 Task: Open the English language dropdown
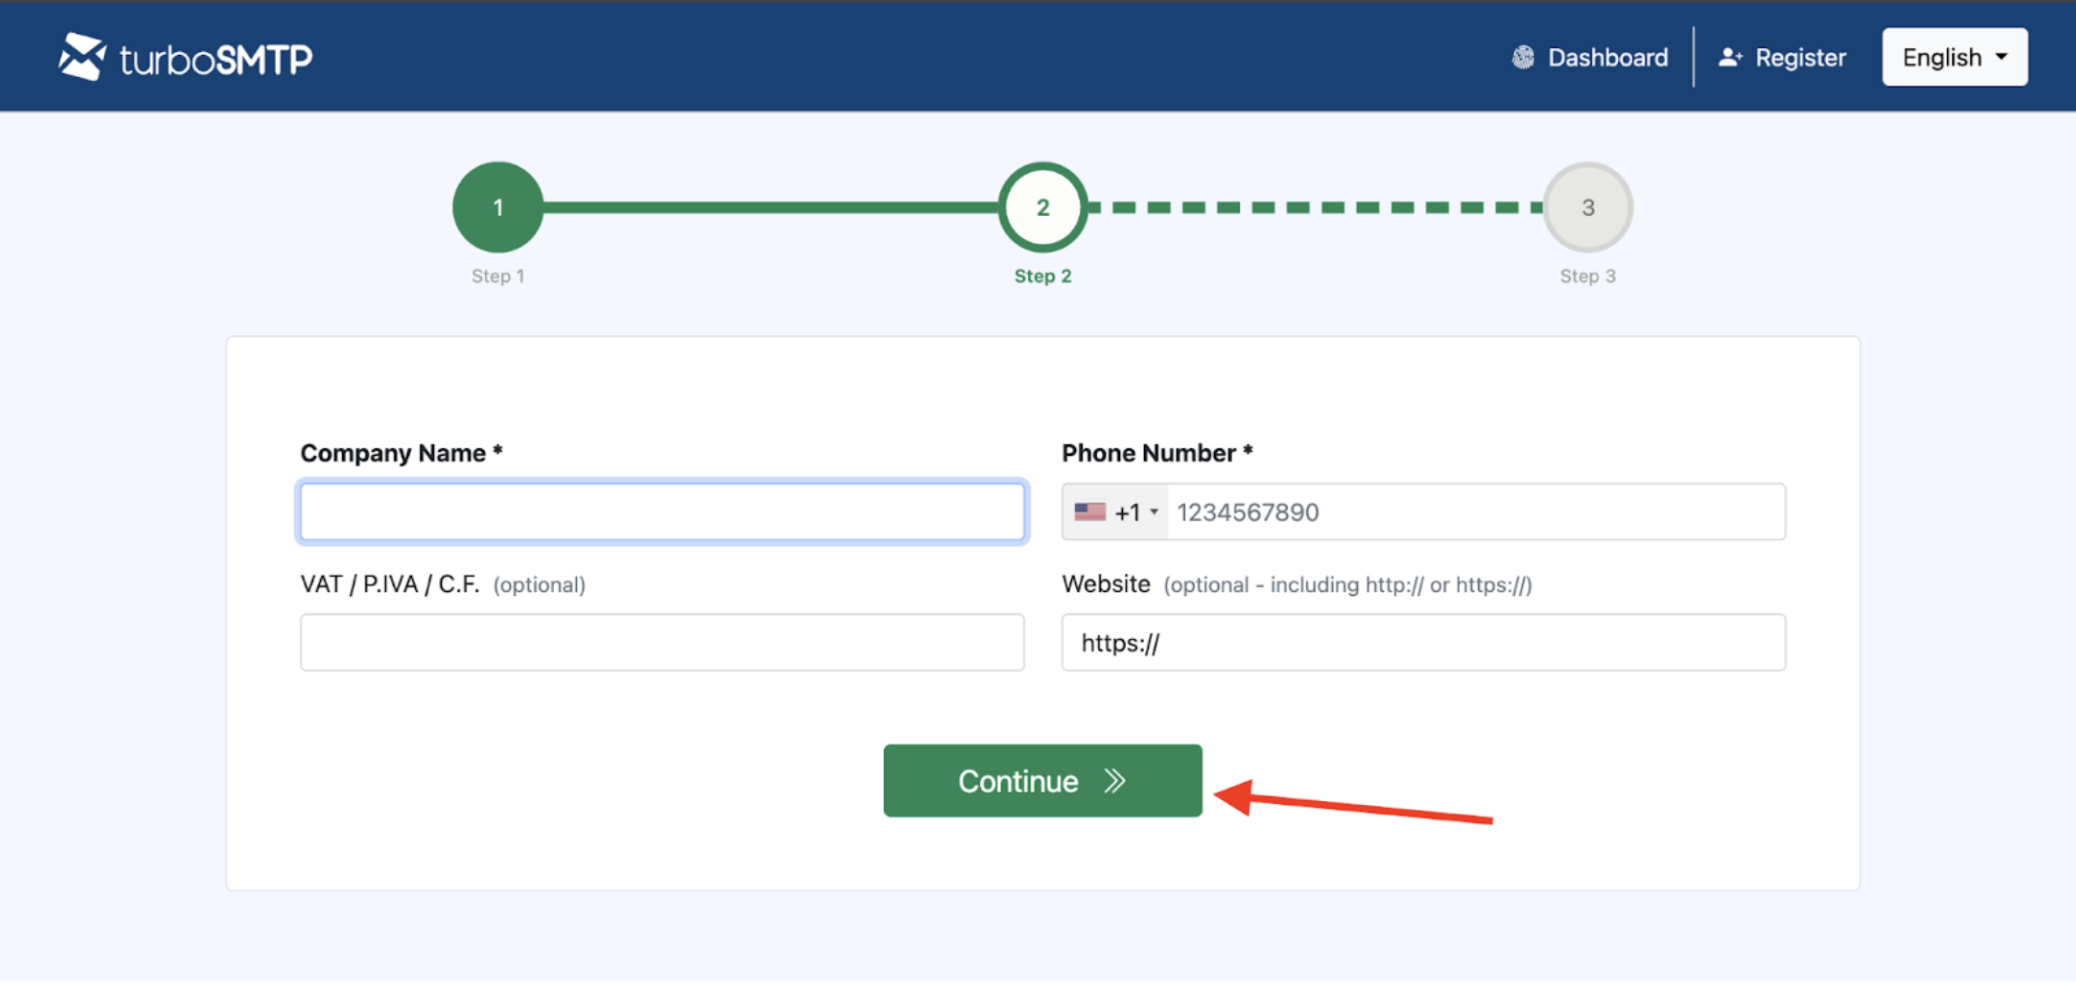coord(1953,58)
